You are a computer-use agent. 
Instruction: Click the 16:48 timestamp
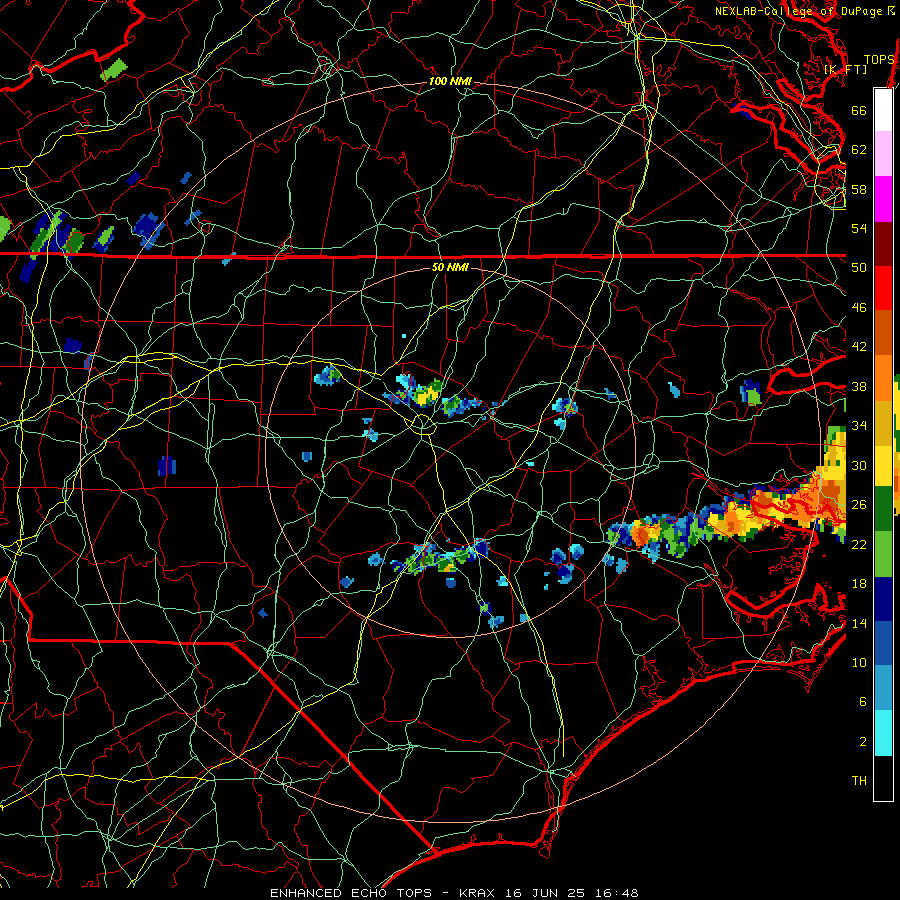tap(616, 893)
